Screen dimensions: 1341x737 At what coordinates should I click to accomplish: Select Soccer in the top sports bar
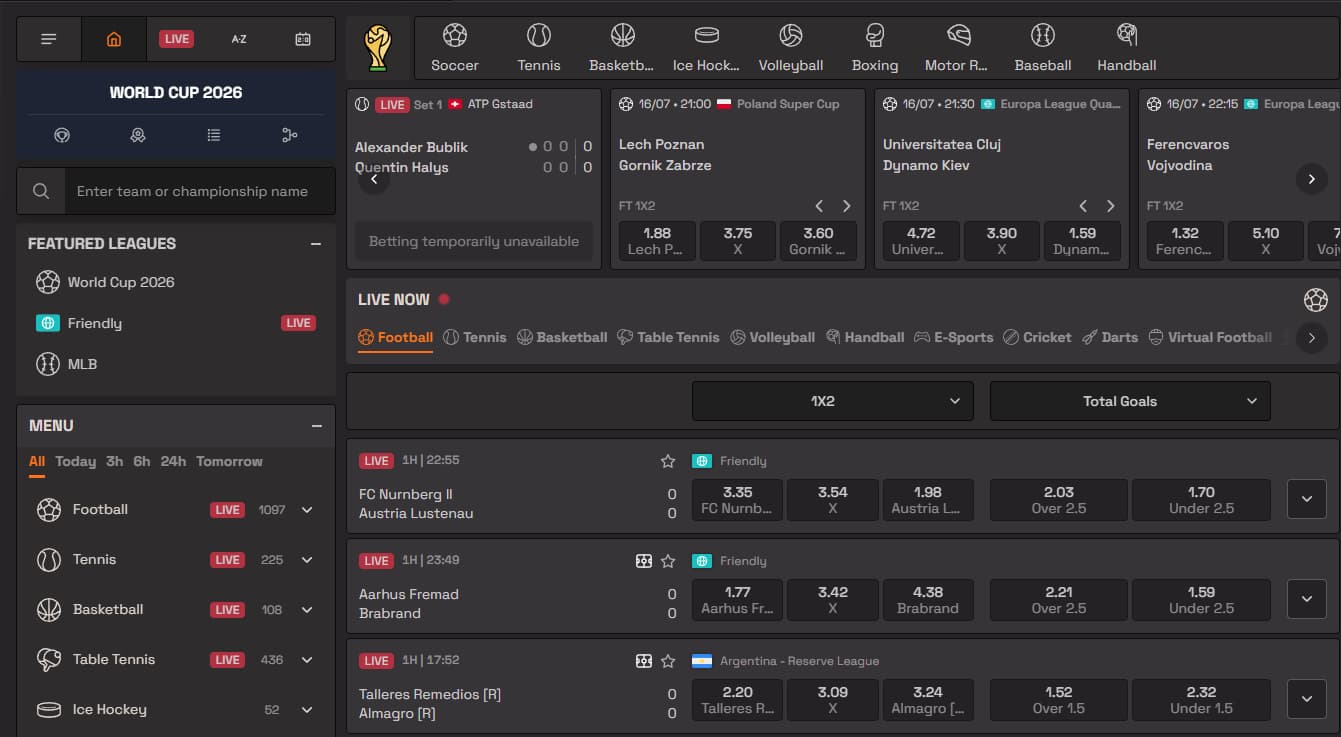point(455,48)
